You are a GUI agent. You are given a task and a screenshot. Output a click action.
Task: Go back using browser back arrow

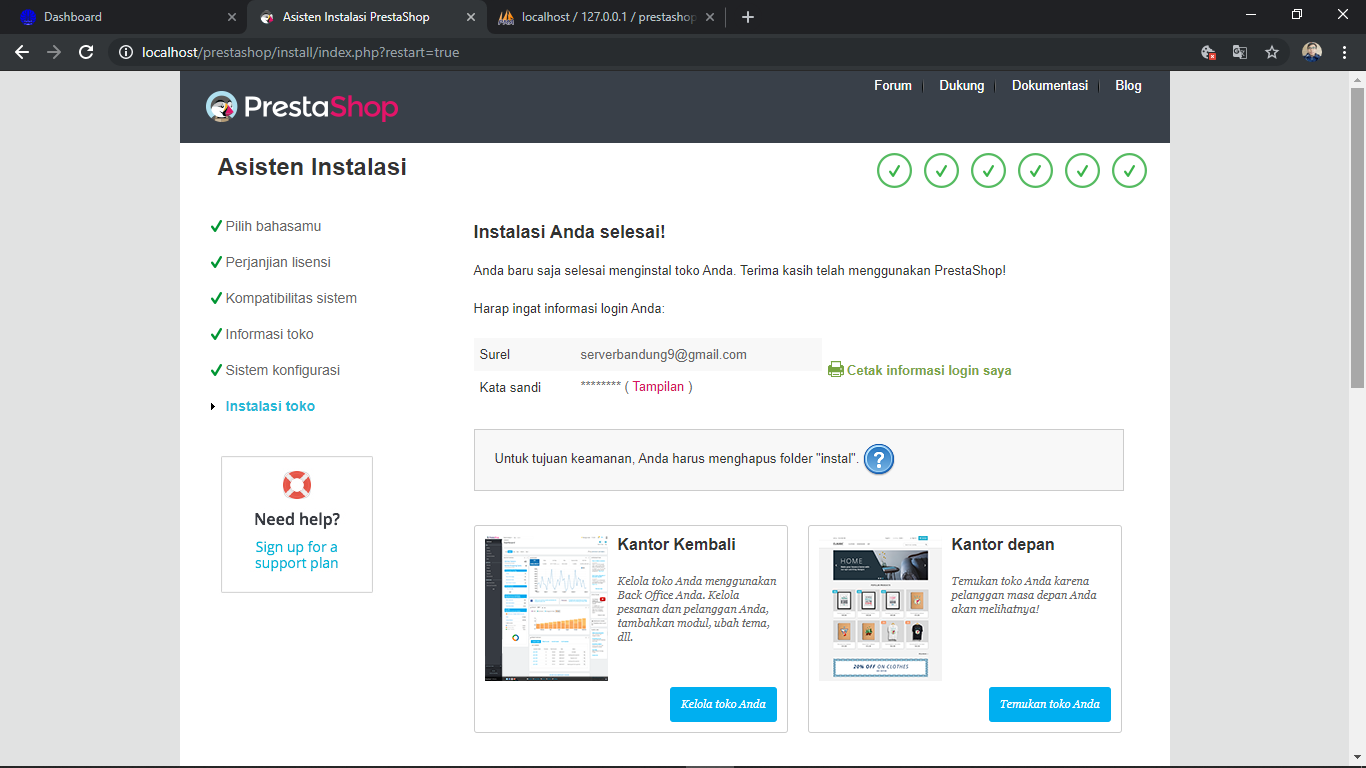[22, 52]
